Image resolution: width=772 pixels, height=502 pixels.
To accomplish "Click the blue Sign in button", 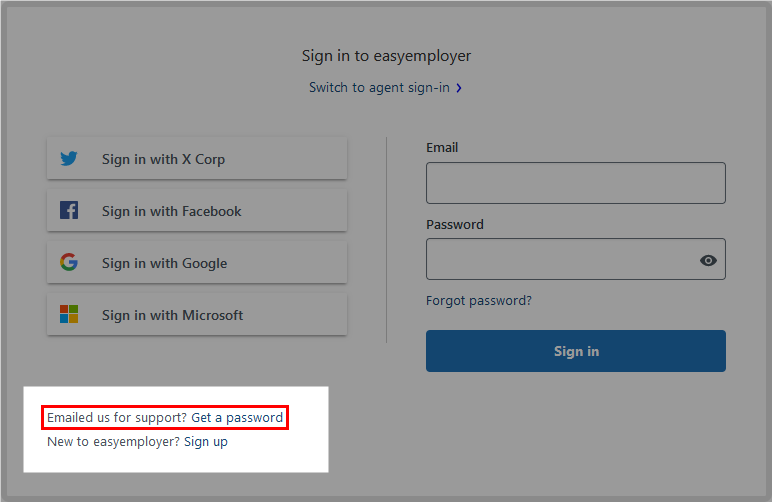I will pyautogui.click(x=576, y=351).
